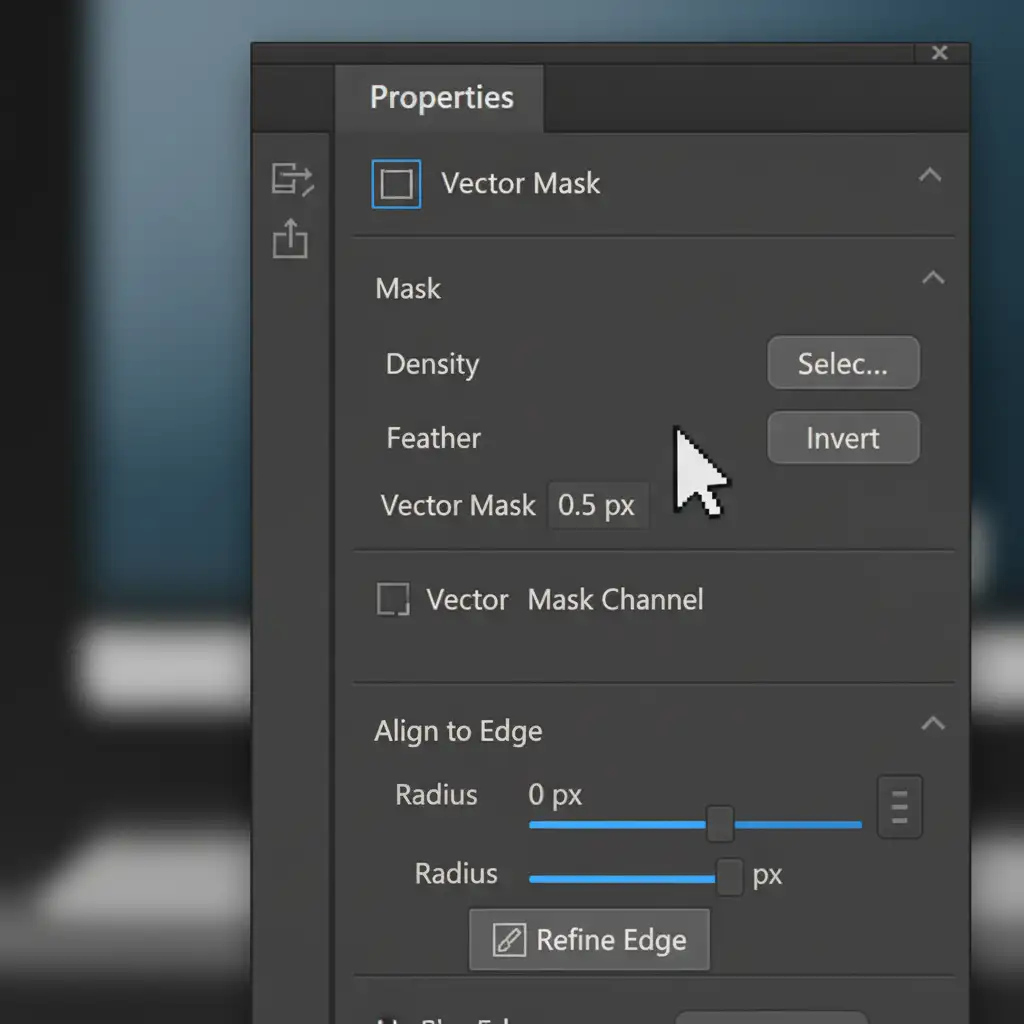Click the share upload icon in sidebar
The width and height of the screenshot is (1024, 1024).
290,240
